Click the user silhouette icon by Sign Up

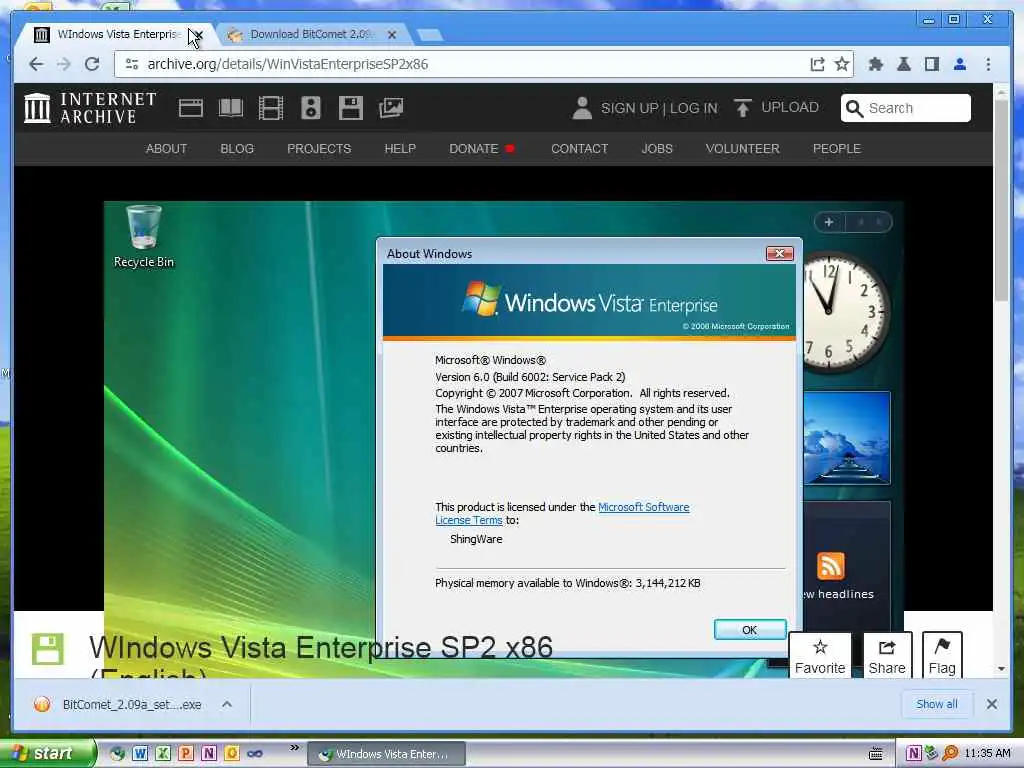tap(581, 108)
